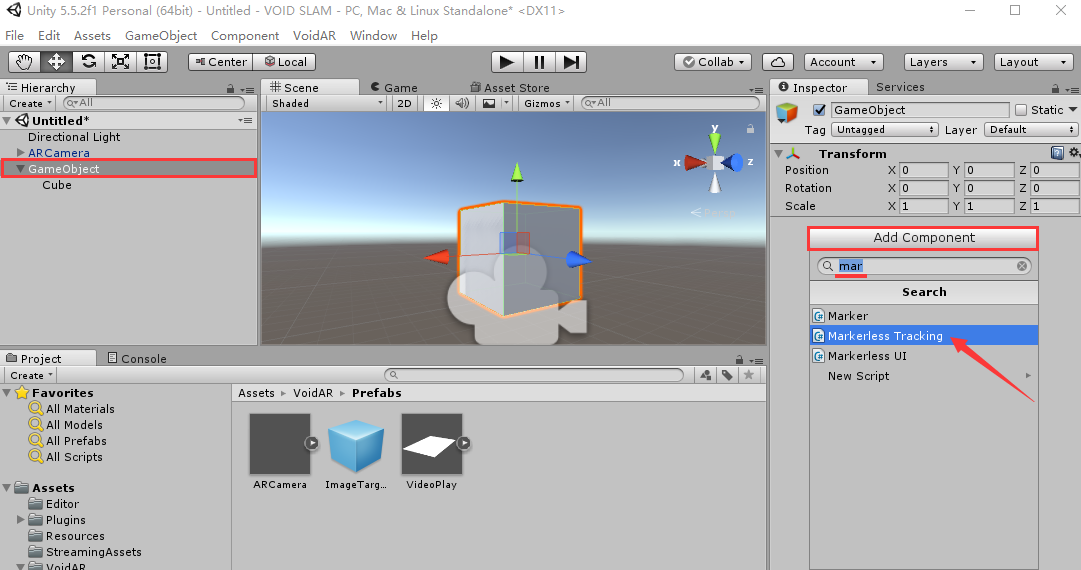Select the Hand tool
Screen dimensions: 1081x570
pos(24,62)
